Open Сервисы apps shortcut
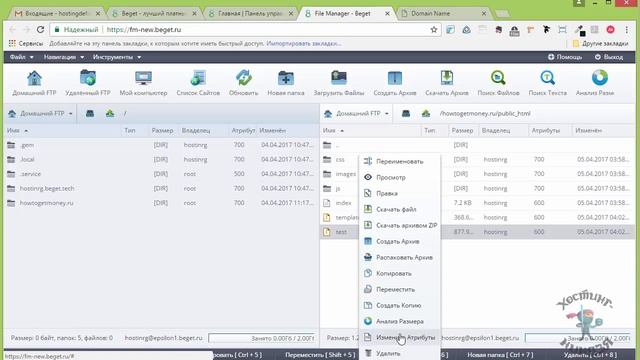The height and width of the screenshot is (360, 640). pyautogui.click(x=26, y=43)
